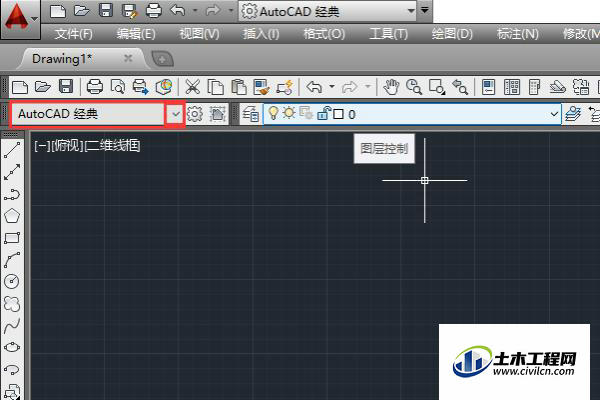Open the 插入(I) menu
Screen dimensions: 600x400
click(x=261, y=34)
